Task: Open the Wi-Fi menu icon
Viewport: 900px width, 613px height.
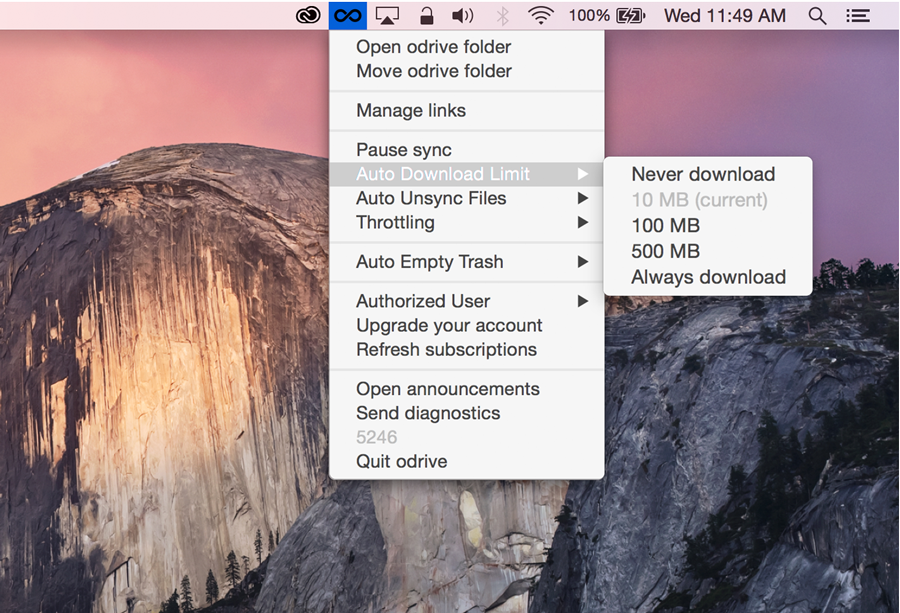Action: (540, 15)
